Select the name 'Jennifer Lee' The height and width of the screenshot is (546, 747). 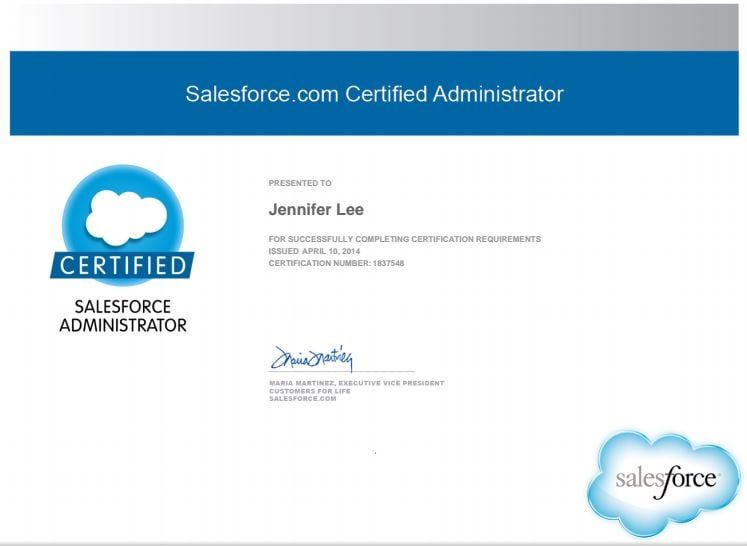click(316, 209)
